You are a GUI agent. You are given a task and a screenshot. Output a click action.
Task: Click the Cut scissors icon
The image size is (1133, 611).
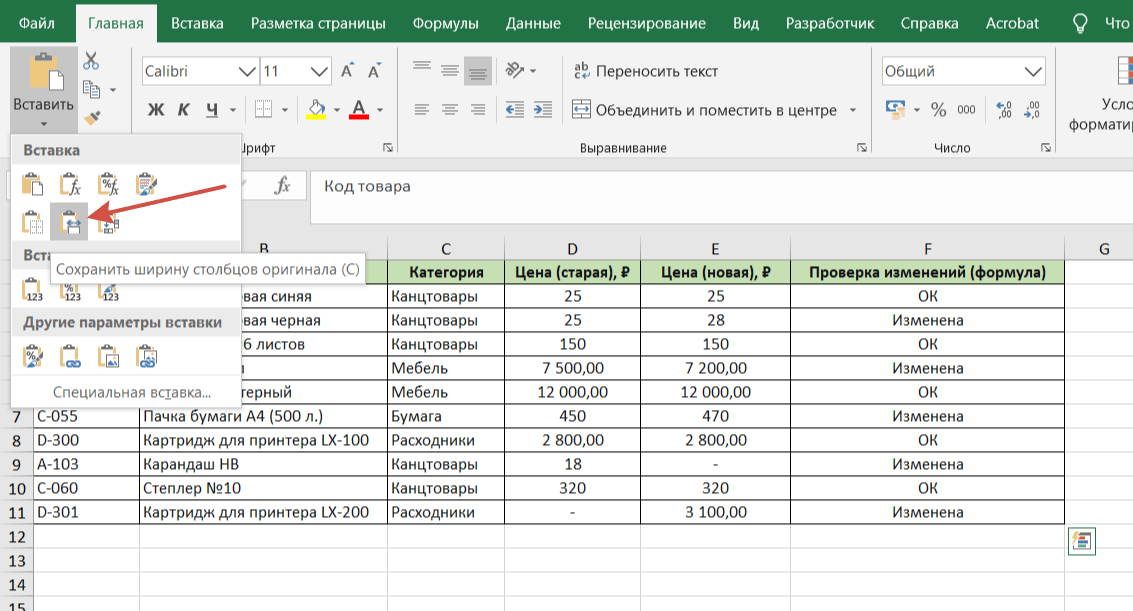pyautogui.click(x=91, y=61)
